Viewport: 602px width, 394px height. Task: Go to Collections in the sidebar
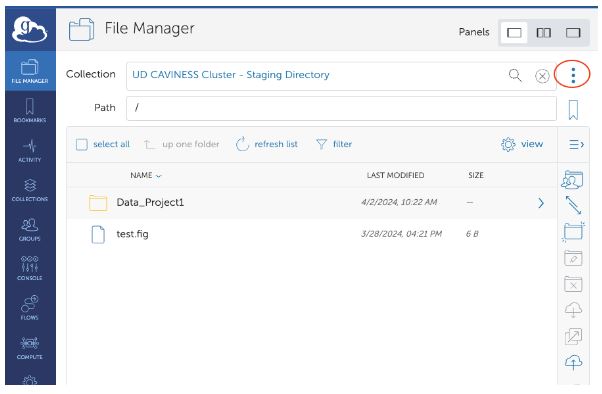pos(30,190)
